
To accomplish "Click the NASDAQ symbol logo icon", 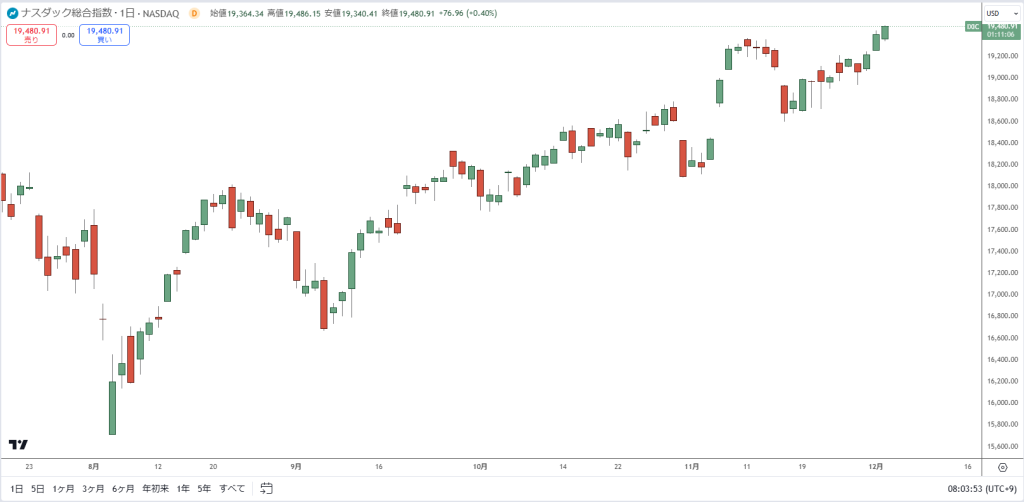I will pyautogui.click(x=12, y=12).
